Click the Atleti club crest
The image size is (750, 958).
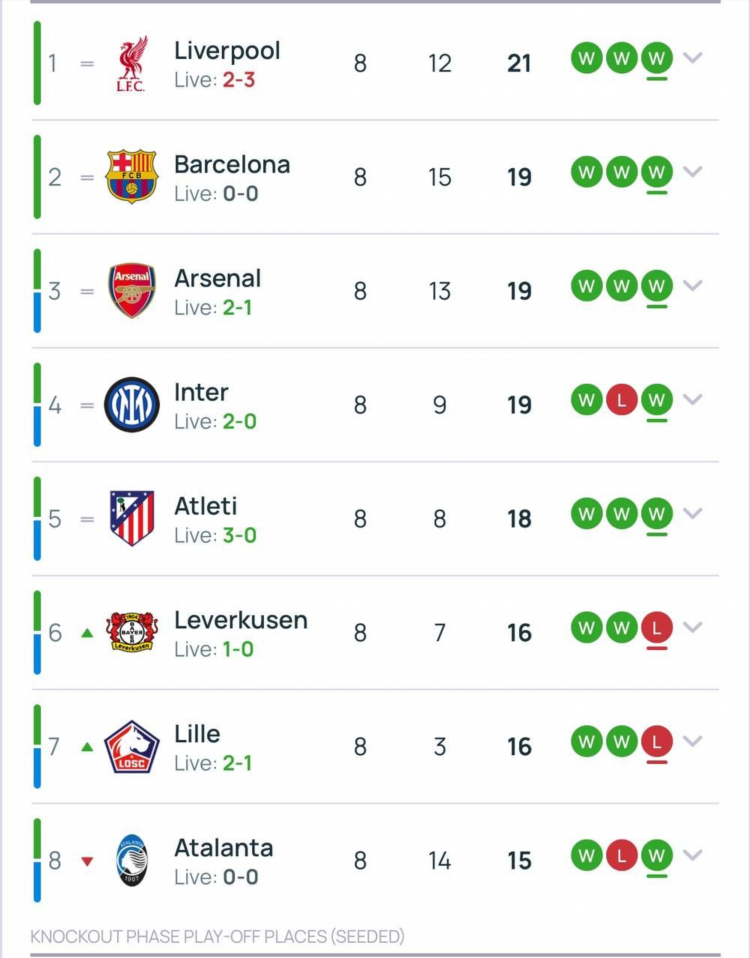(132, 518)
